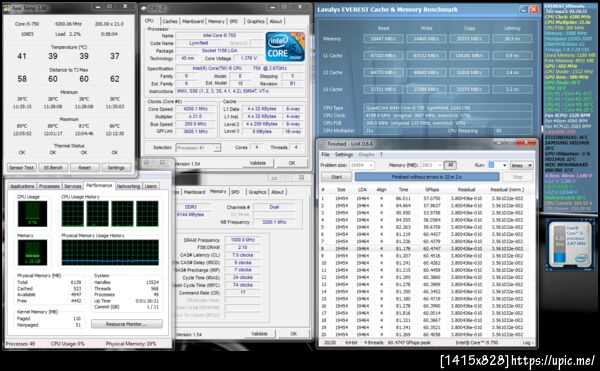600x371 pixels.
Task: Open Services tab in Task Manager
Action: (x=73, y=186)
